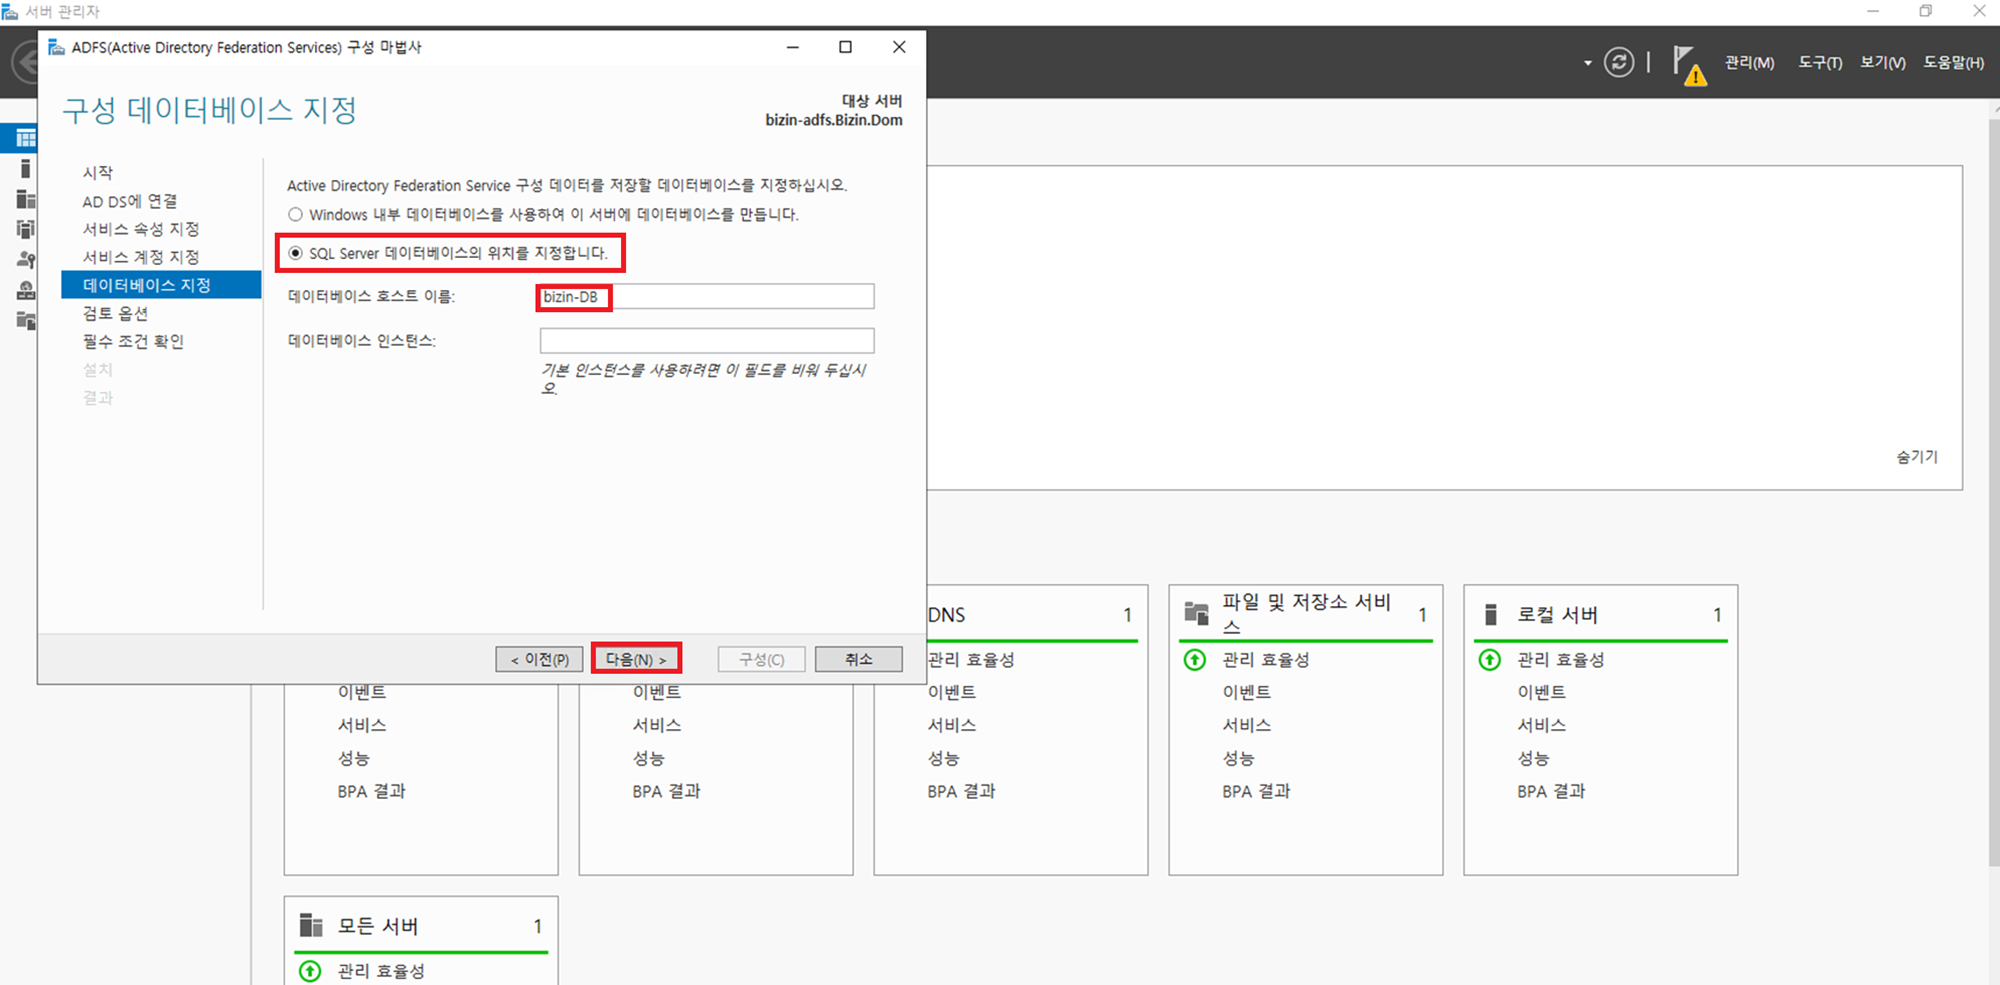2000x985 pixels.
Task: Open the 파일 및 저장소 서비스 tile header
Action: 1306,613
